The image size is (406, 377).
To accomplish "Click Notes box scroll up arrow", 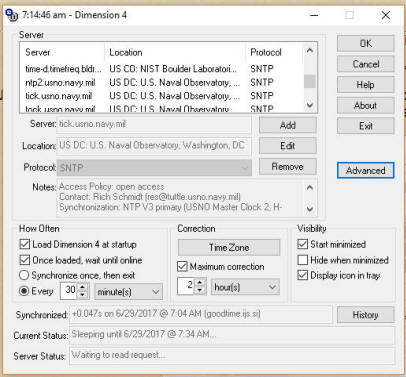I will click(310, 187).
